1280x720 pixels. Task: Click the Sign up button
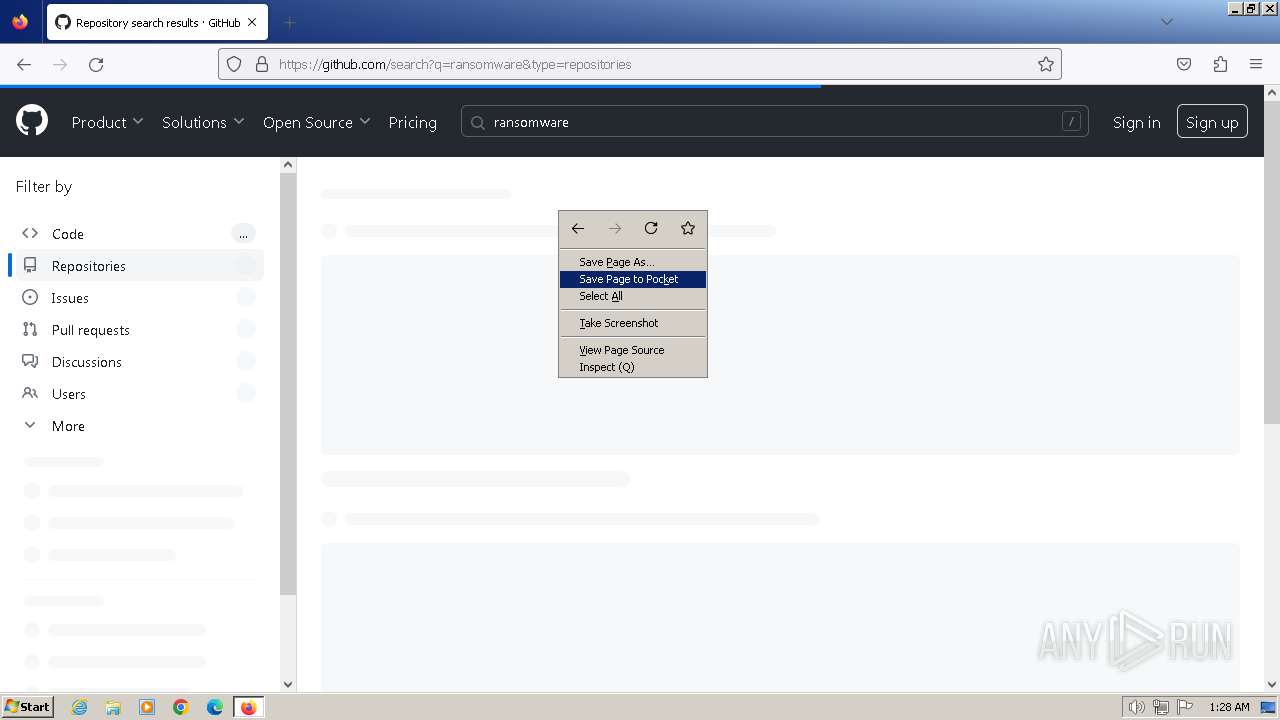point(1212,122)
